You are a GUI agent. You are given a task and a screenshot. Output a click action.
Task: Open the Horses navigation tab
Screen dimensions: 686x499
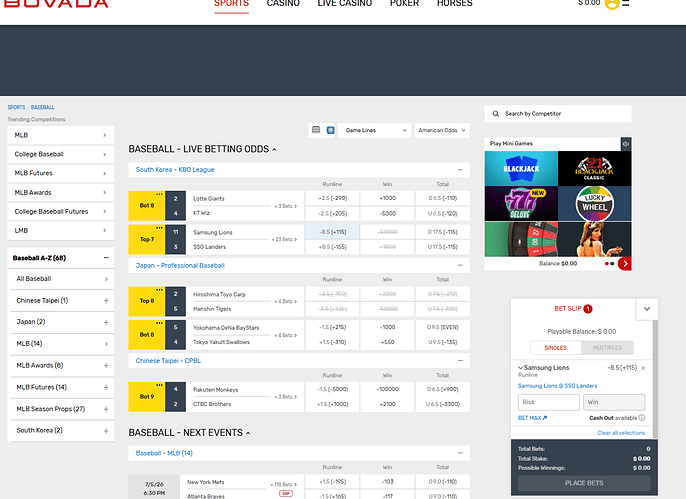click(x=455, y=4)
